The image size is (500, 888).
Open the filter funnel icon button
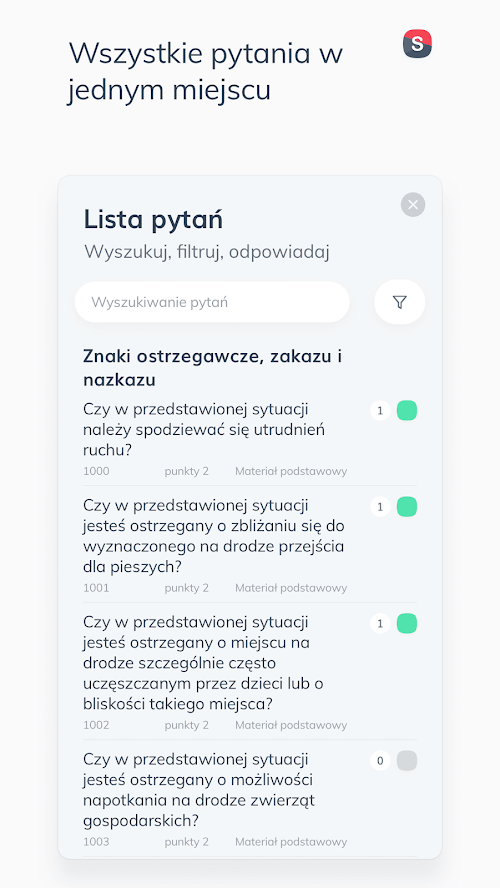(x=399, y=302)
